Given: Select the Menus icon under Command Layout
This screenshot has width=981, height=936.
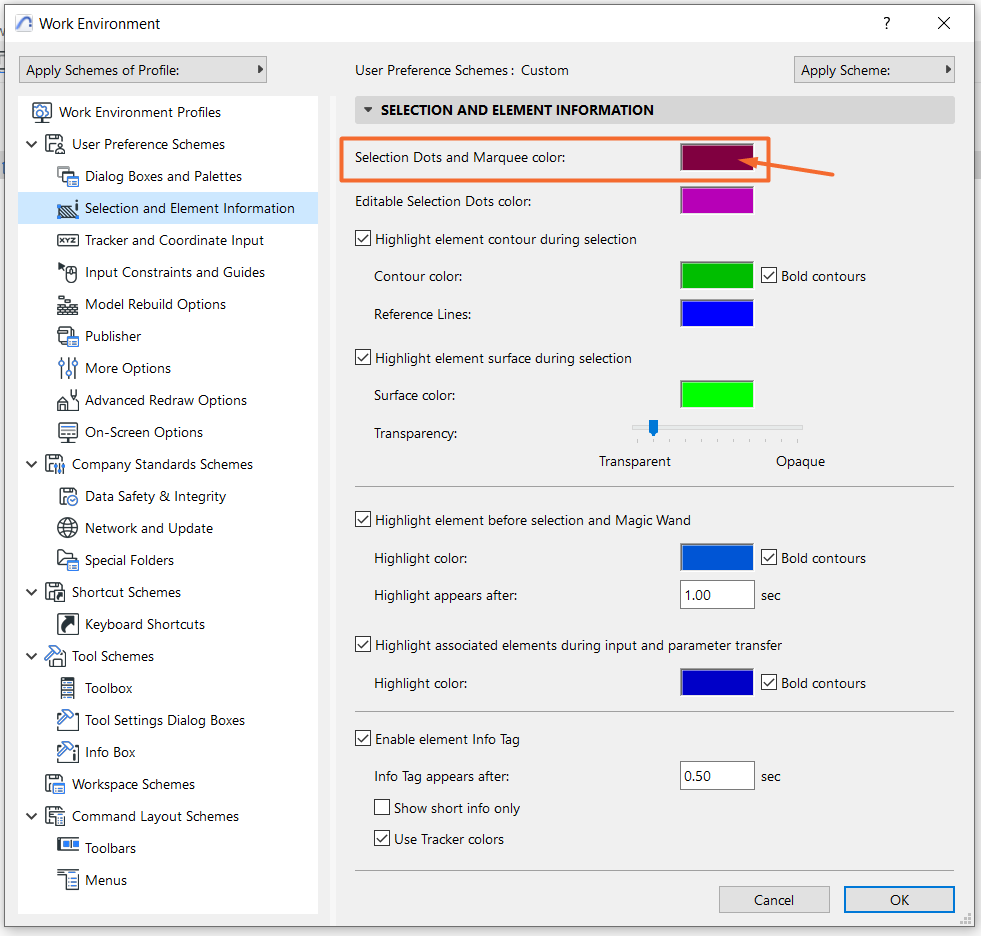Looking at the screenshot, I should (68, 880).
